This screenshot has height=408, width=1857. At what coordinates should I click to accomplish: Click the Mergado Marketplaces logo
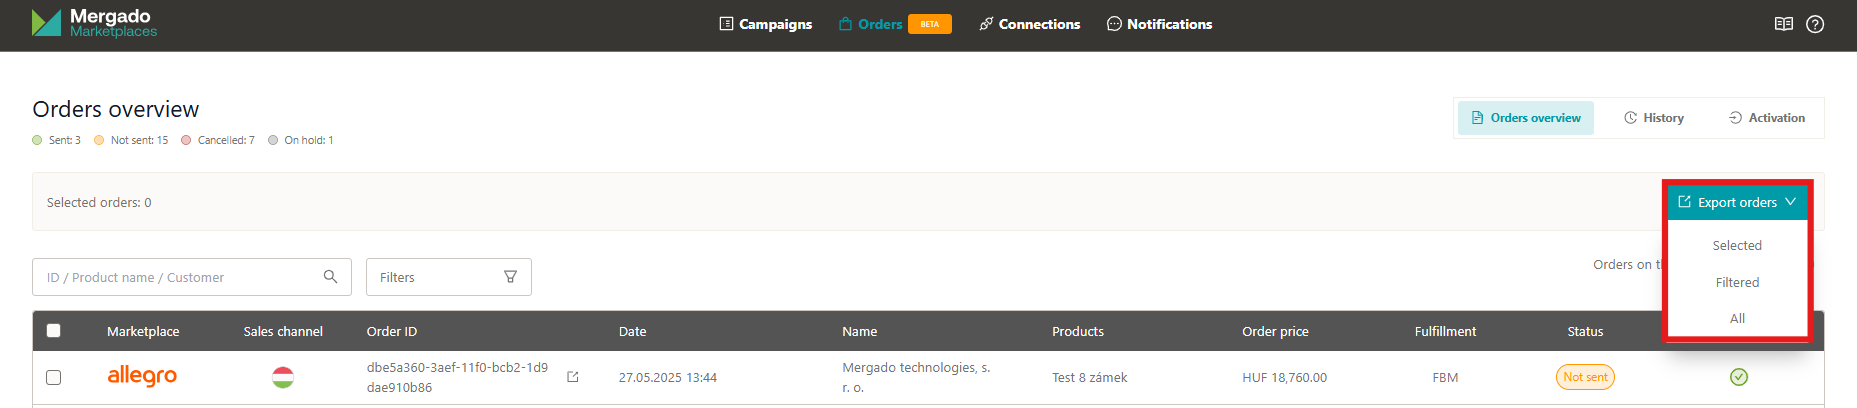[94, 23]
